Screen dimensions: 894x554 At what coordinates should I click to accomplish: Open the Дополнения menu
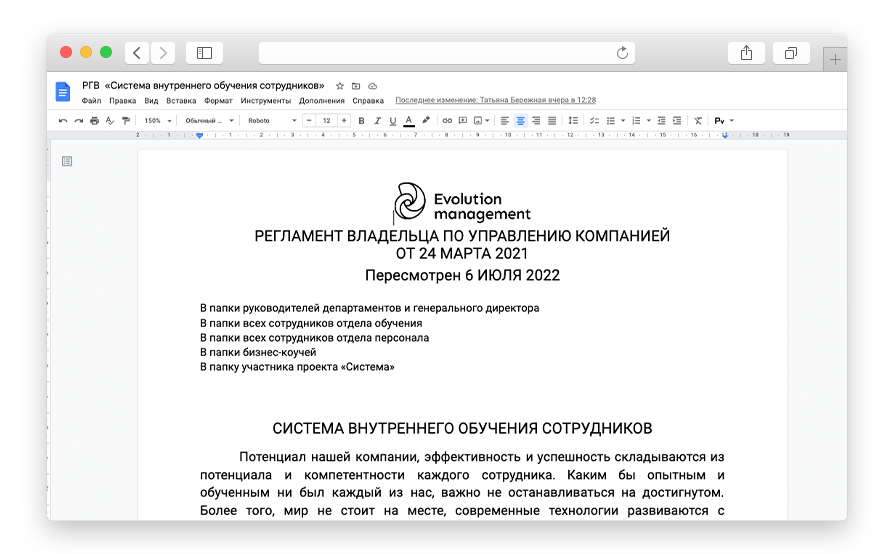pyautogui.click(x=322, y=101)
